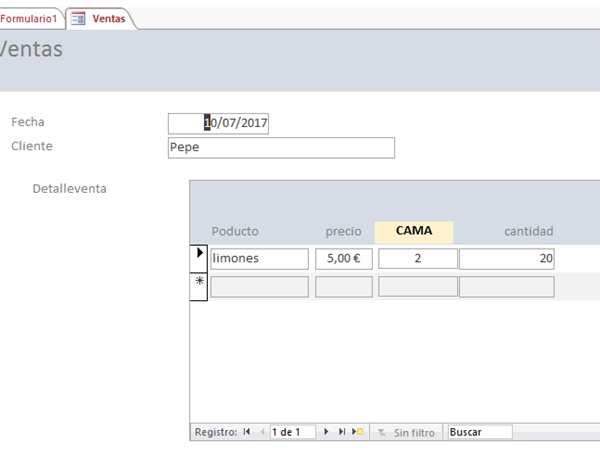Click the Buscar search box

point(479,432)
